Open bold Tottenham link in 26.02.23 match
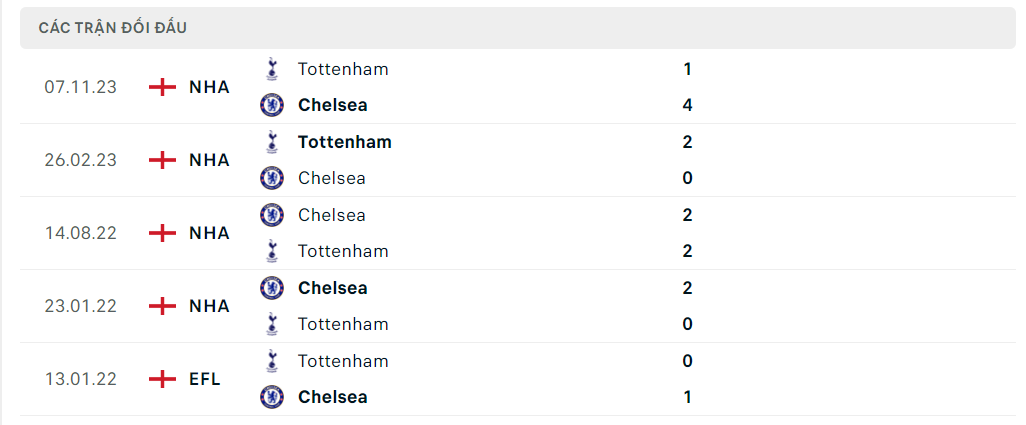The width and height of the screenshot is (1026, 425). click(344, 142)
